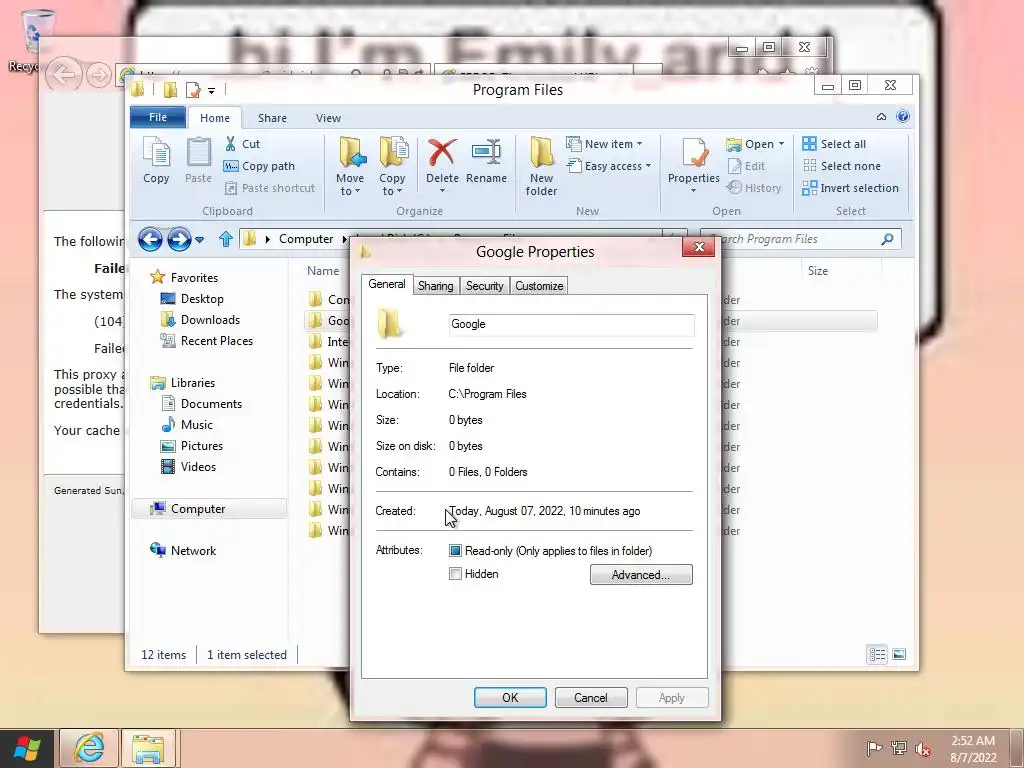Go back with Explorer back arrow

(x=150, y=239)
